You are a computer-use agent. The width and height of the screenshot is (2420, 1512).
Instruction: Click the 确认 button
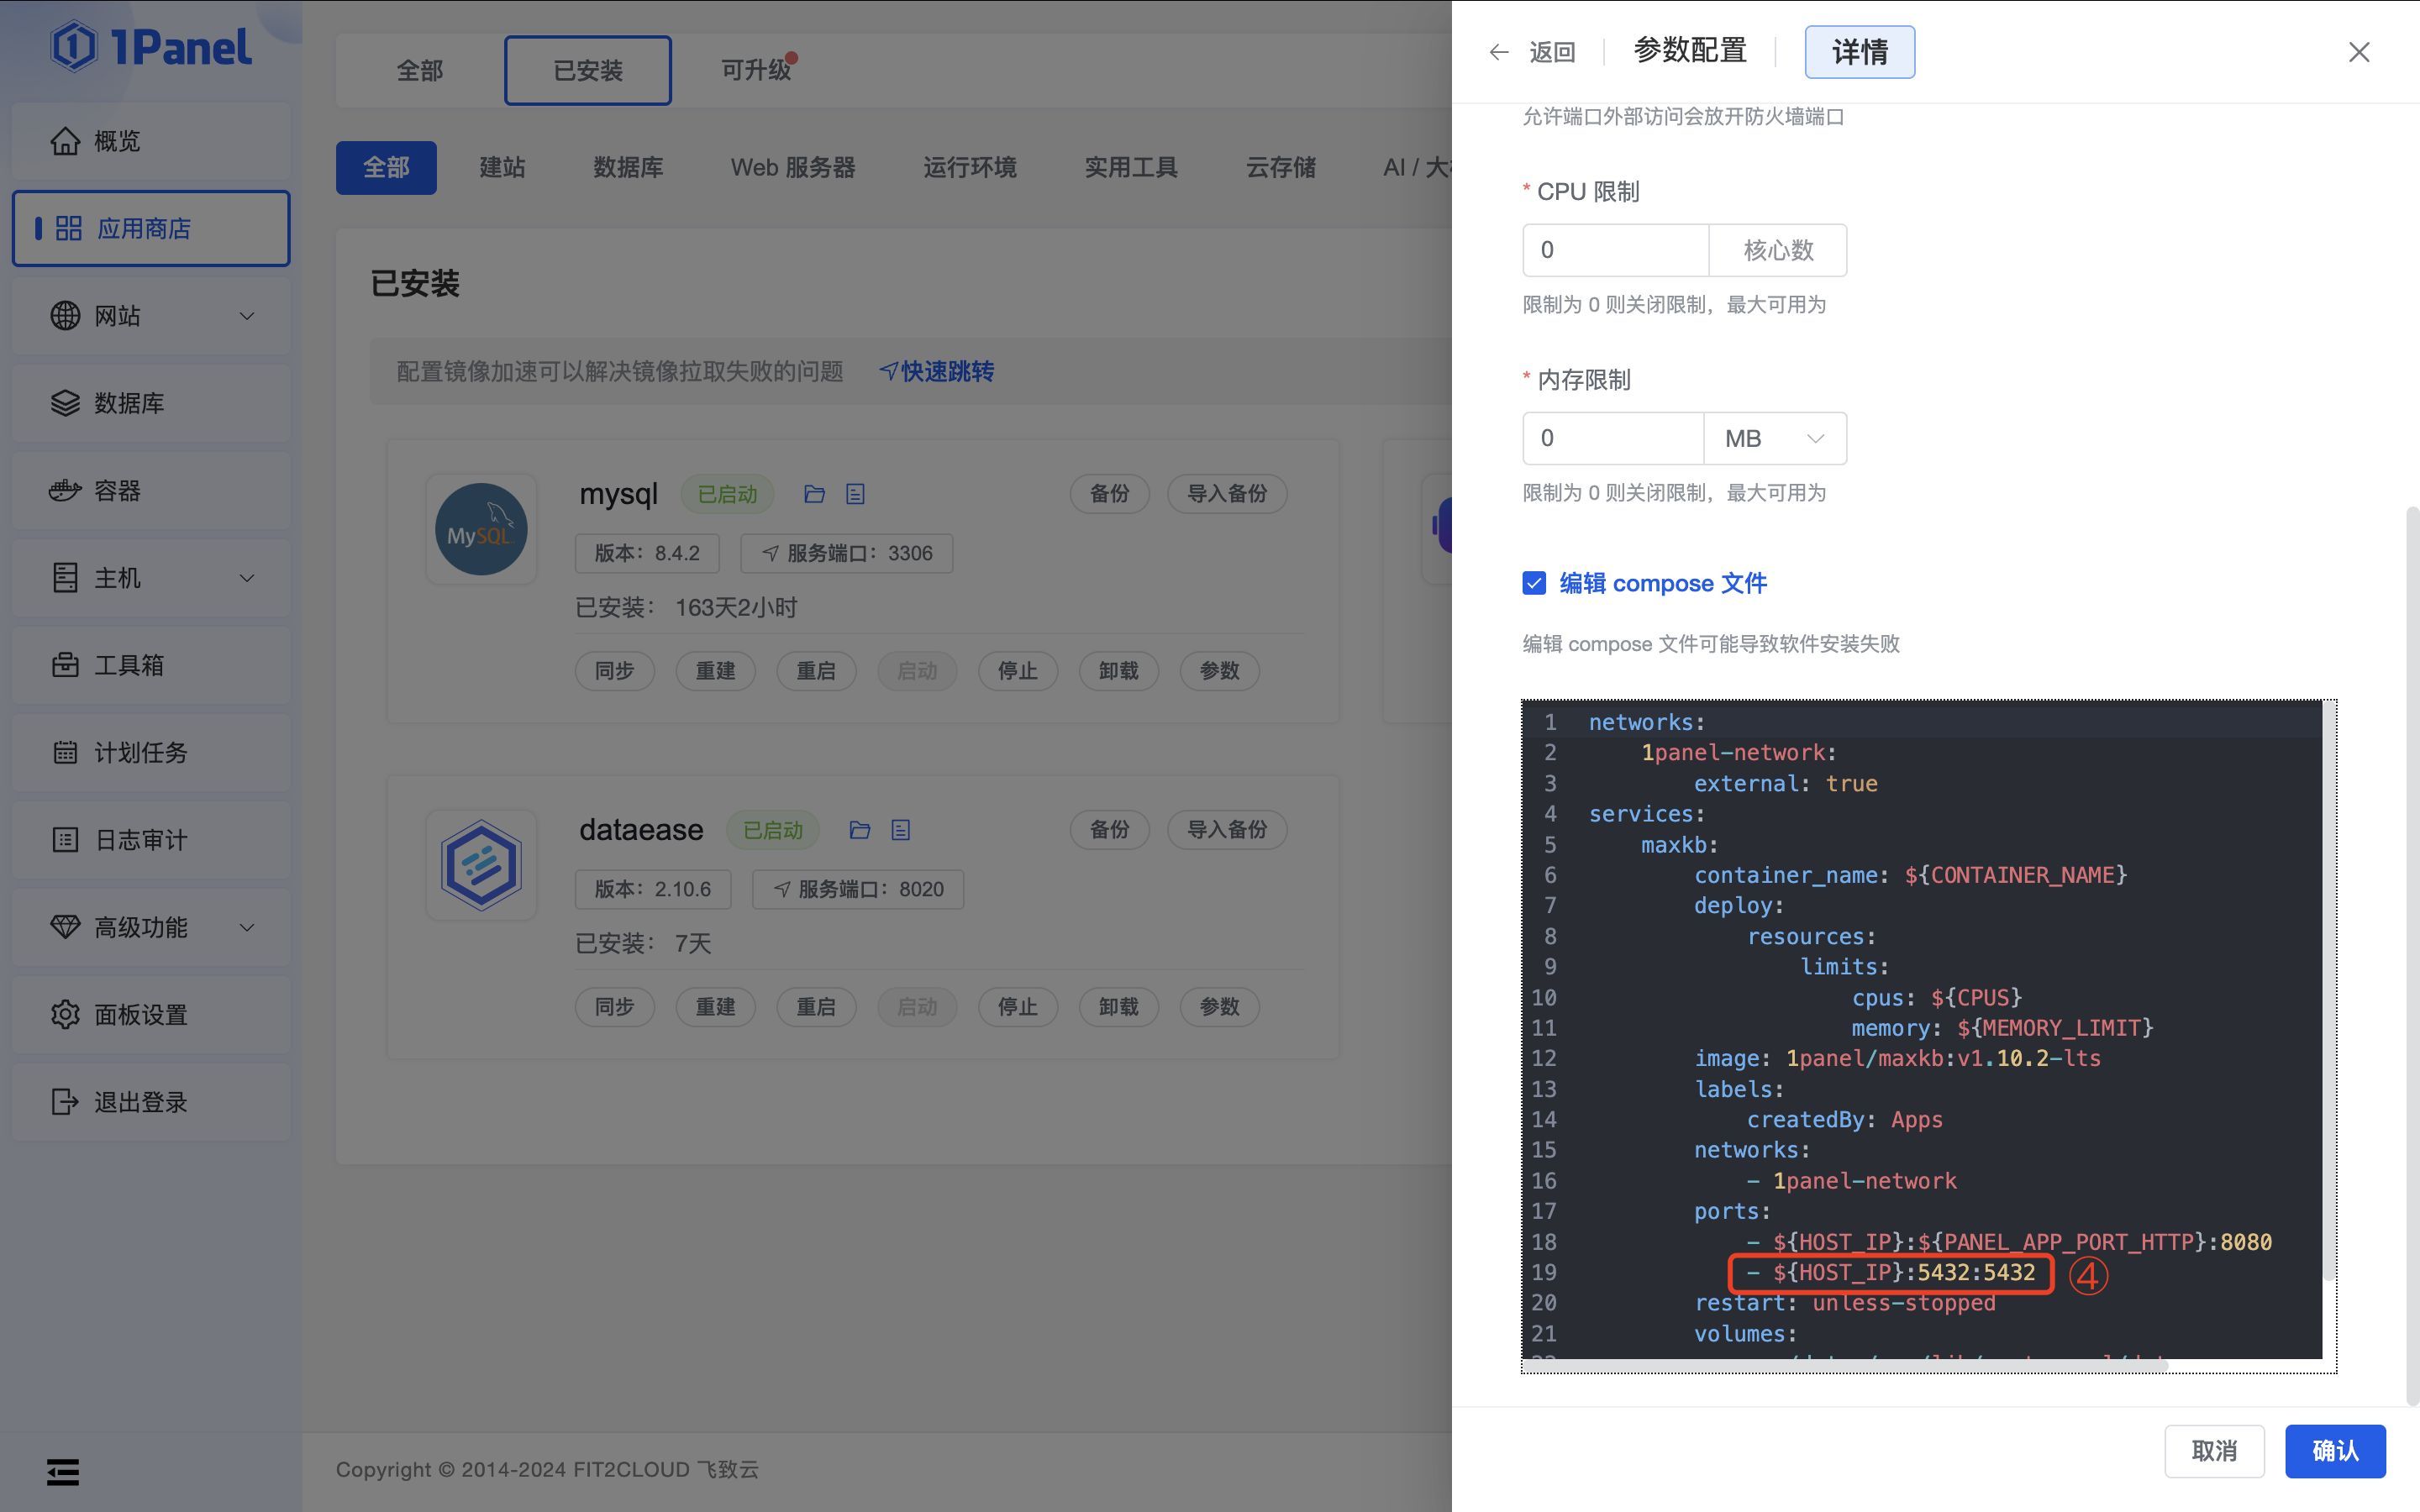click(2334, 1450)
